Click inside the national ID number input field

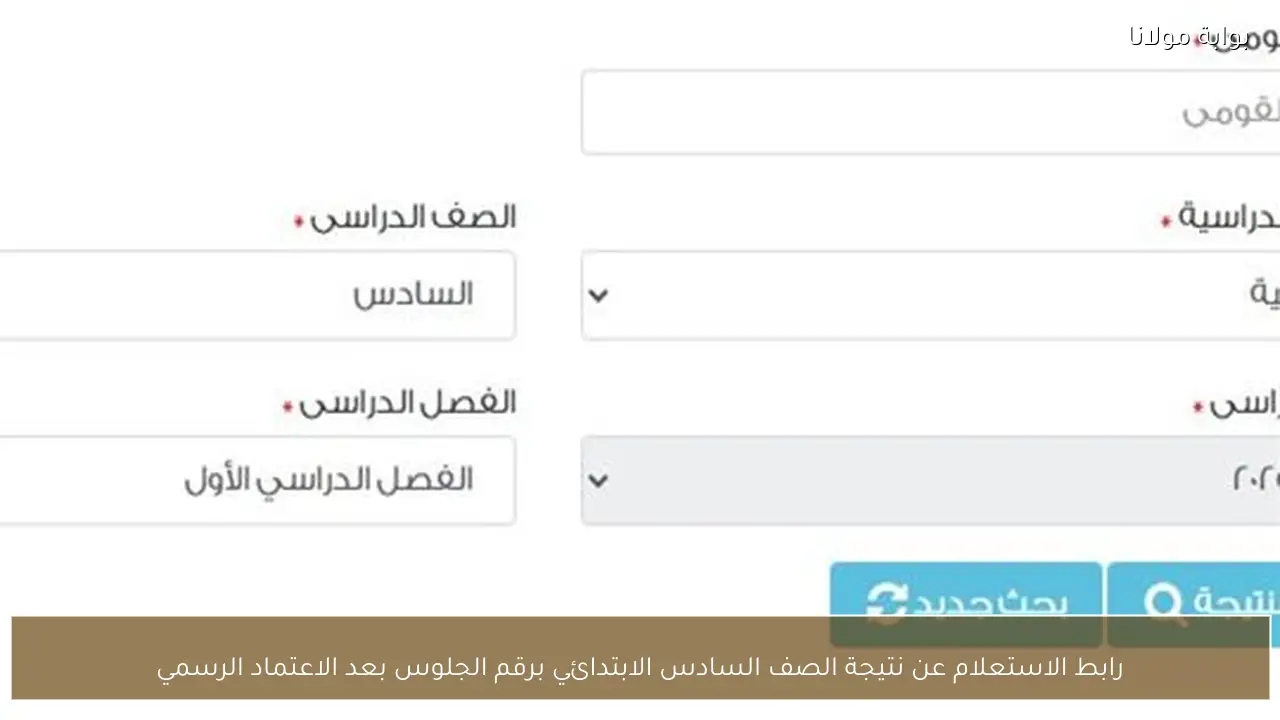[930, 112]
